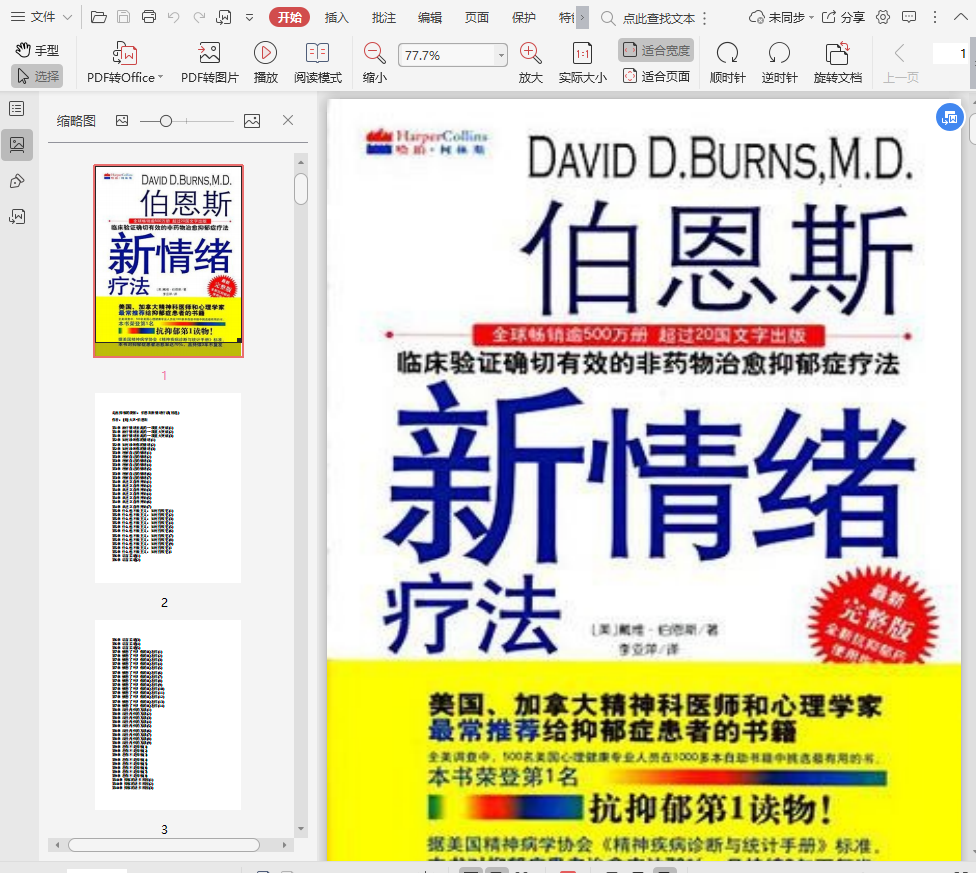Open the attachment sidebar icon
The image size is (976, 873).
[x=17, y=217]
